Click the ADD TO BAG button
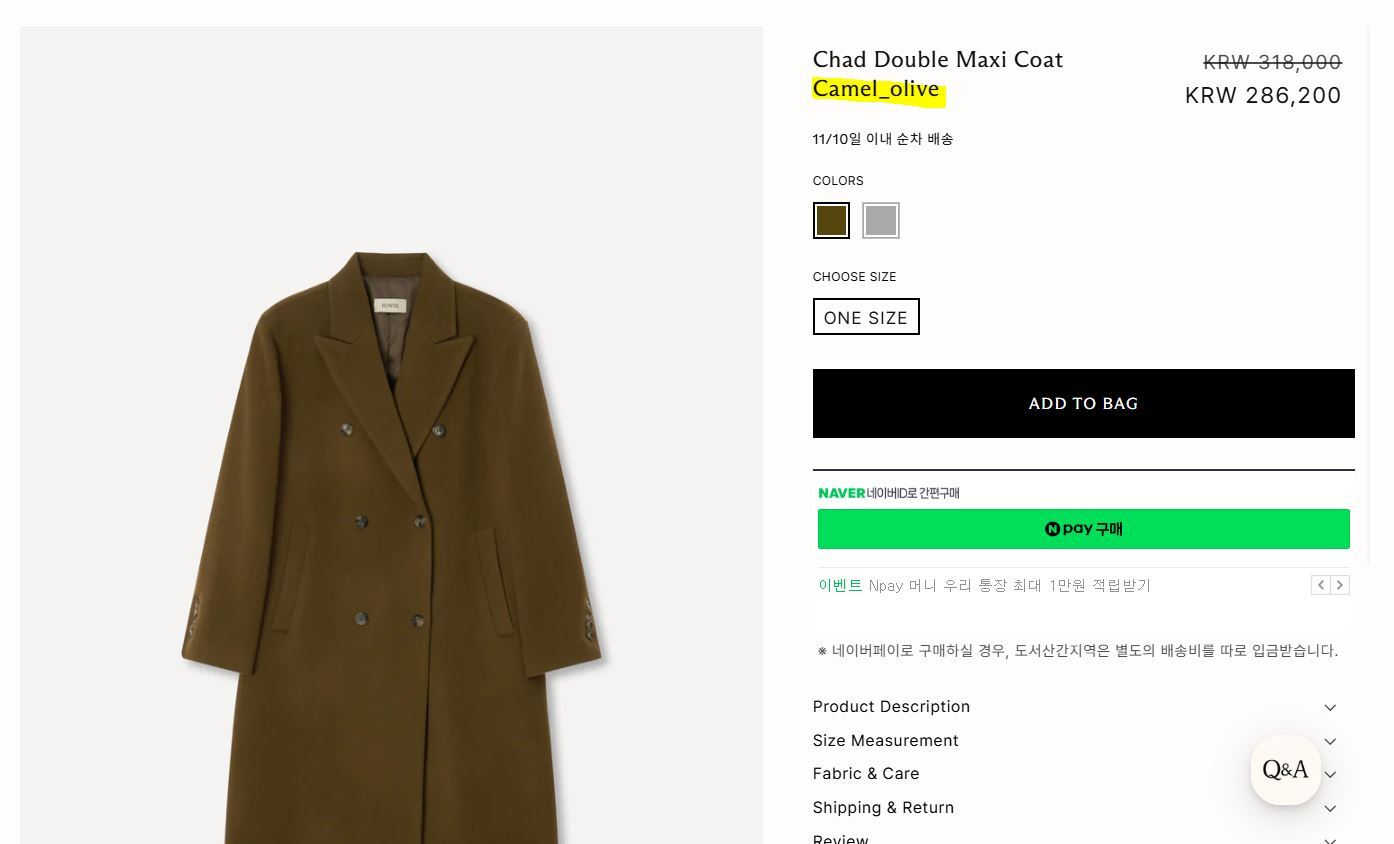The image size is (1394, 844). (x=1083, y=403)
